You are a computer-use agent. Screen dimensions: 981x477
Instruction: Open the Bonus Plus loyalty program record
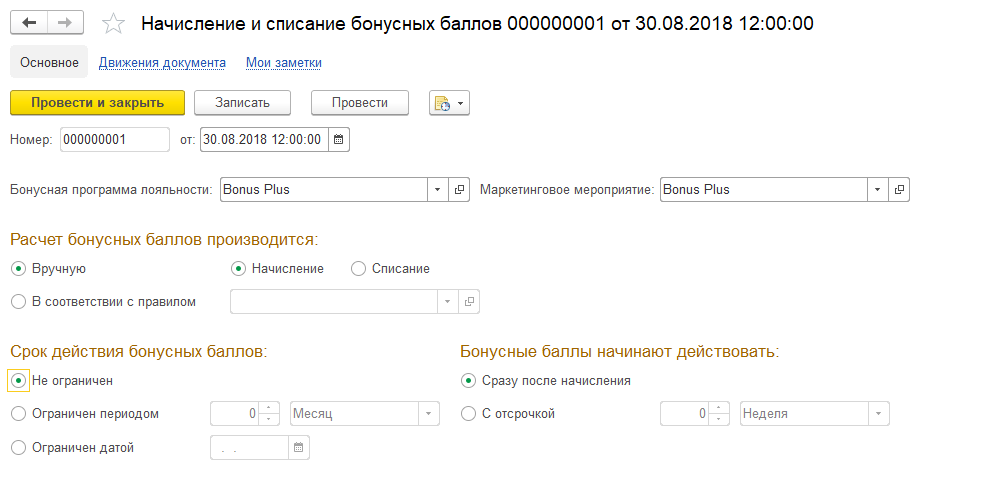tap(460, 190)
